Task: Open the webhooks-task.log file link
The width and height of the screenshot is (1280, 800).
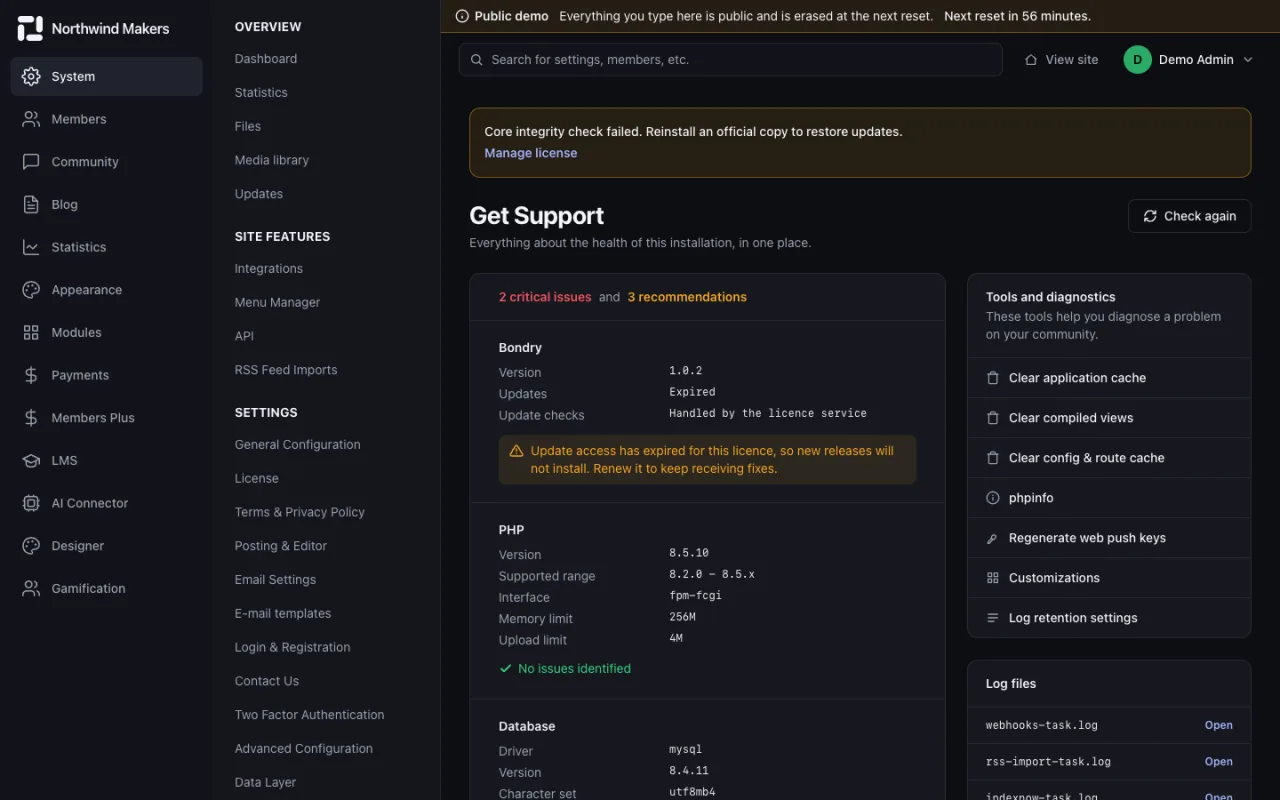Action: tap(1218, 725)
